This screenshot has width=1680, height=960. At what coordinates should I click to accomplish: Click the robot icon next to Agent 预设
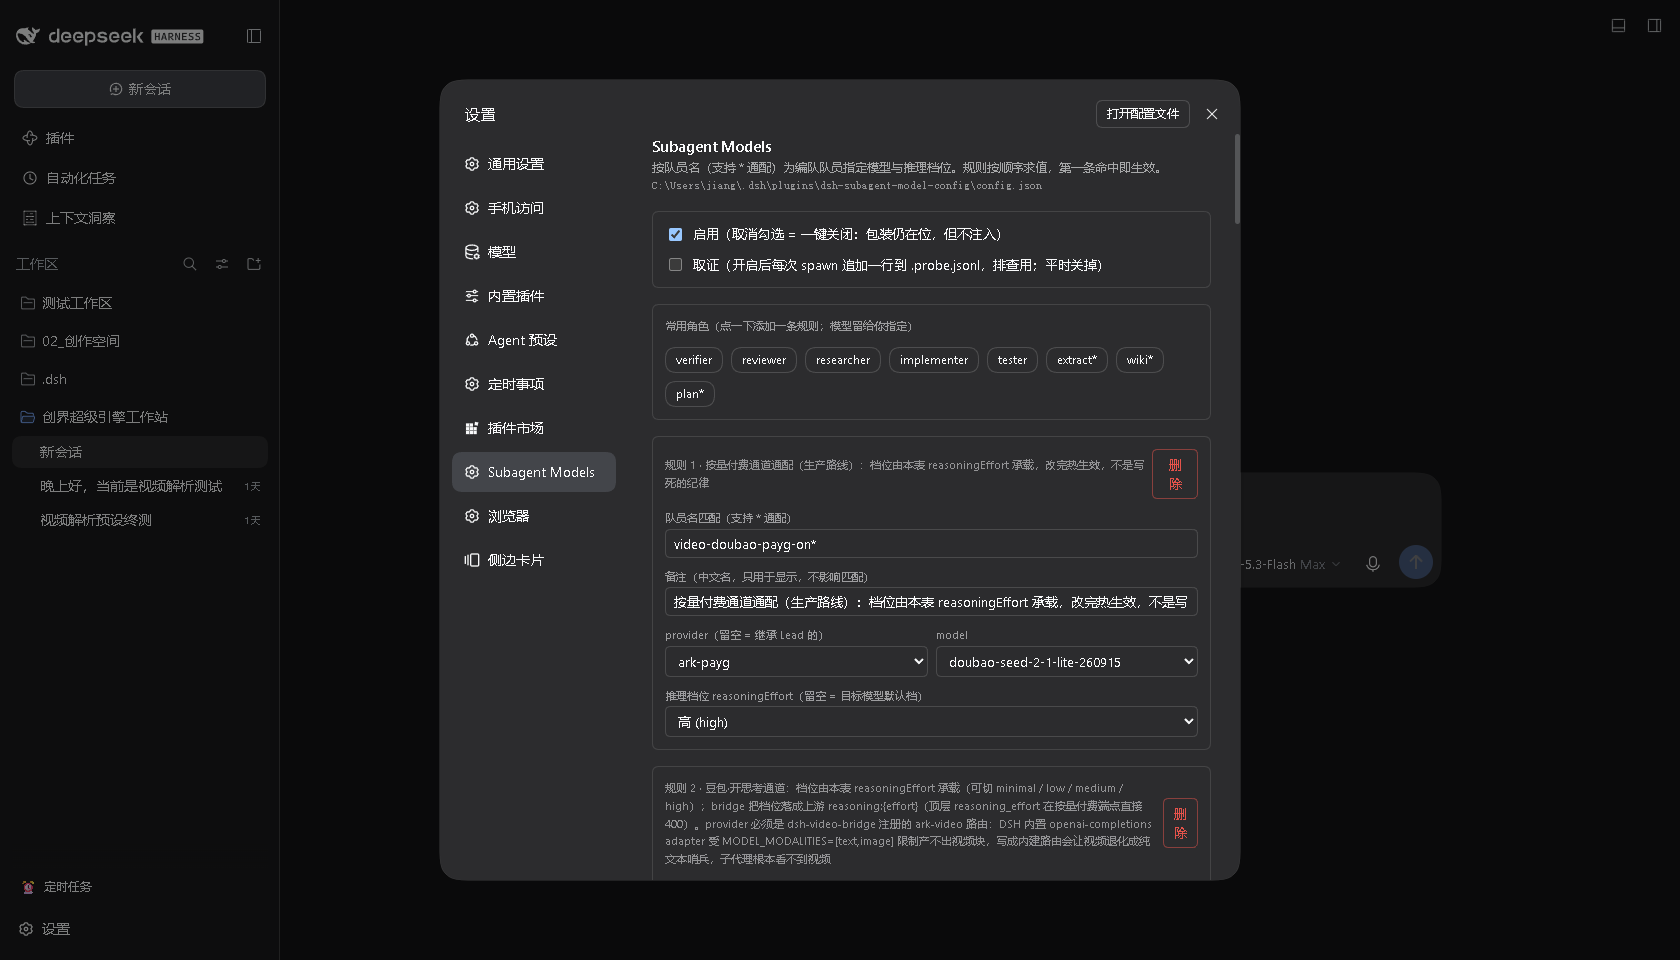coord(472,340)
